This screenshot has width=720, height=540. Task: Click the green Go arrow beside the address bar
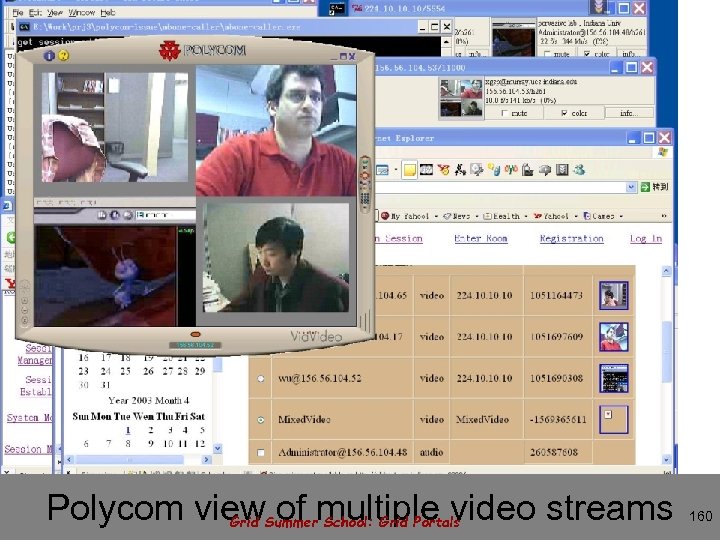[x=645, y=187]
